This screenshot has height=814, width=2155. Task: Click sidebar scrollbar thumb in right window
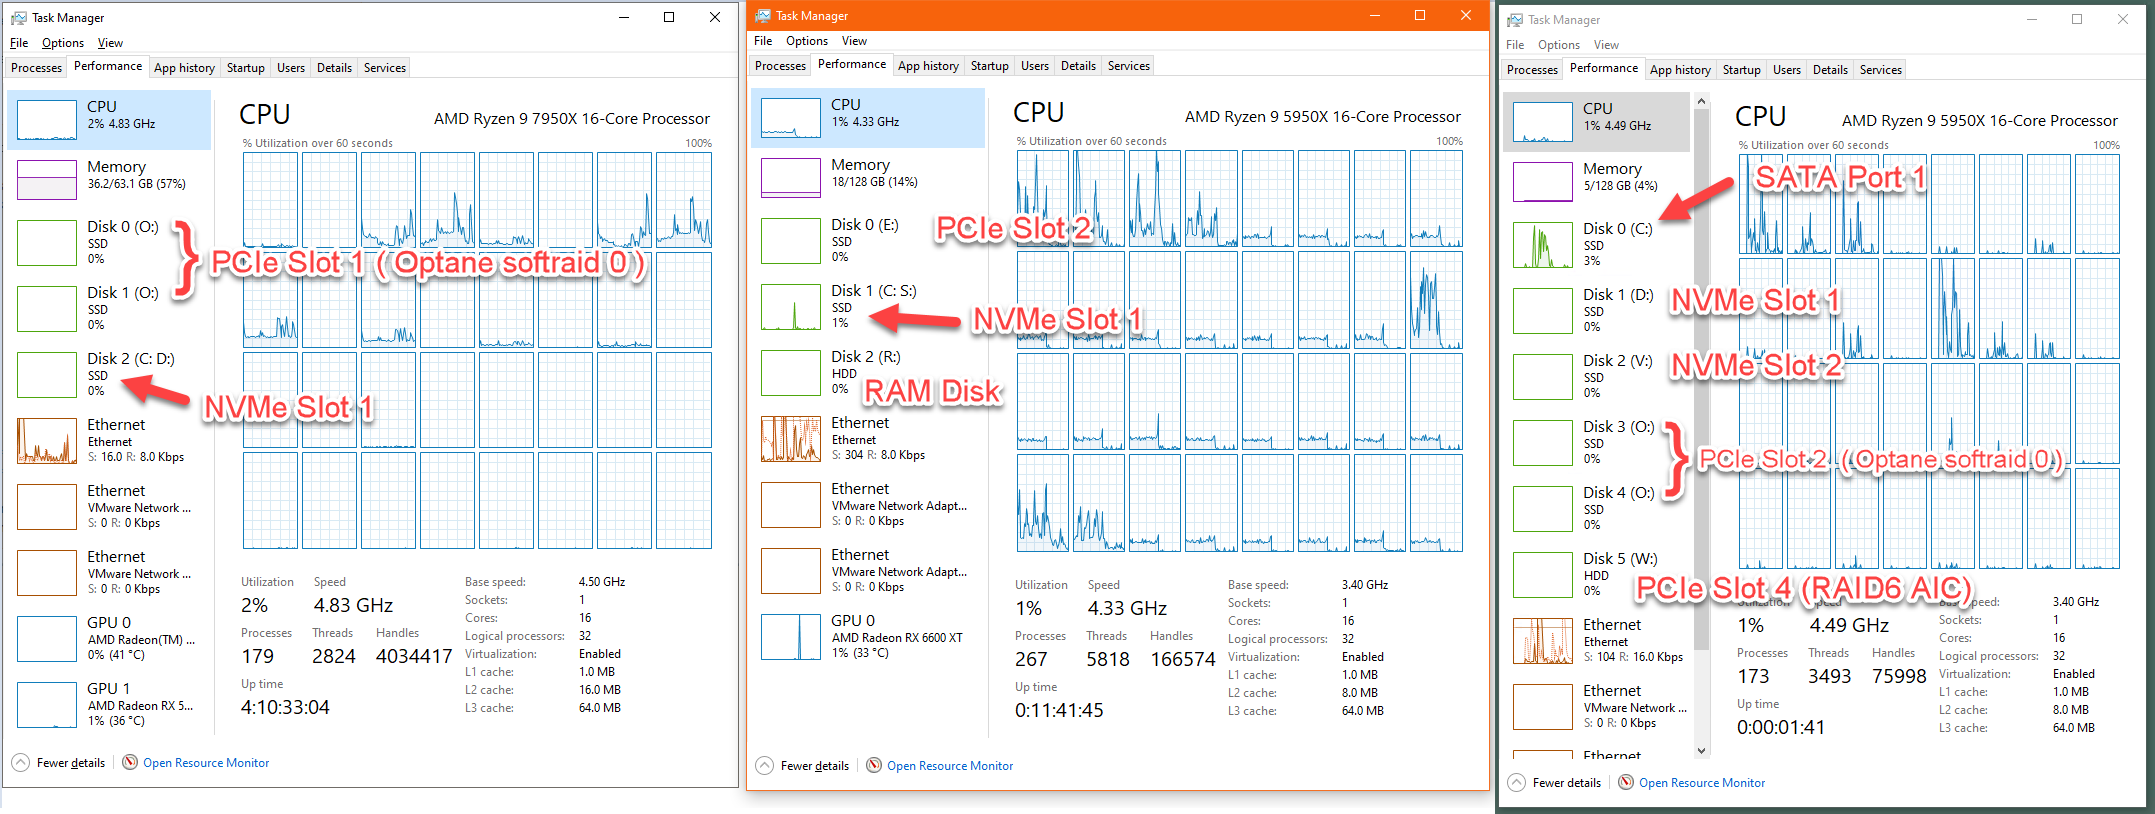pos(1702,380)
